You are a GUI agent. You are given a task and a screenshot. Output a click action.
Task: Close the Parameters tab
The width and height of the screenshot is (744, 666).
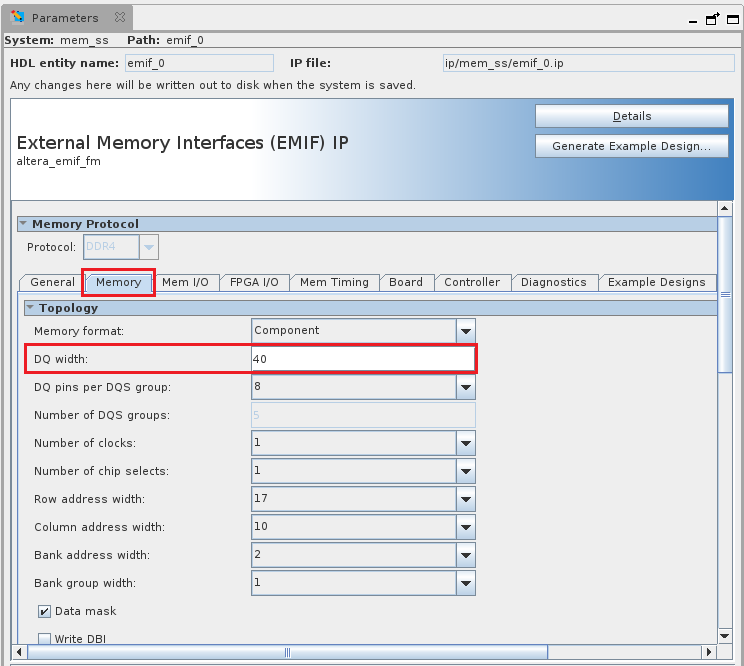tap(119, 18)
